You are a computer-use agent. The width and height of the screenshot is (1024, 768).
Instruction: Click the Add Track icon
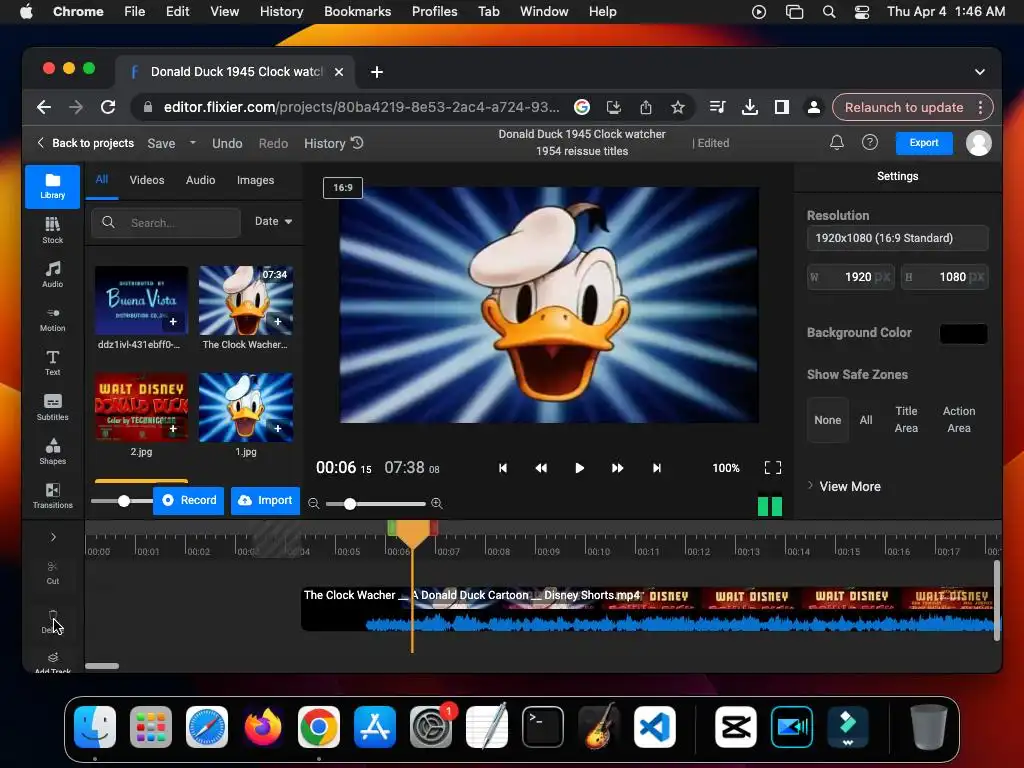coord(52,662)
